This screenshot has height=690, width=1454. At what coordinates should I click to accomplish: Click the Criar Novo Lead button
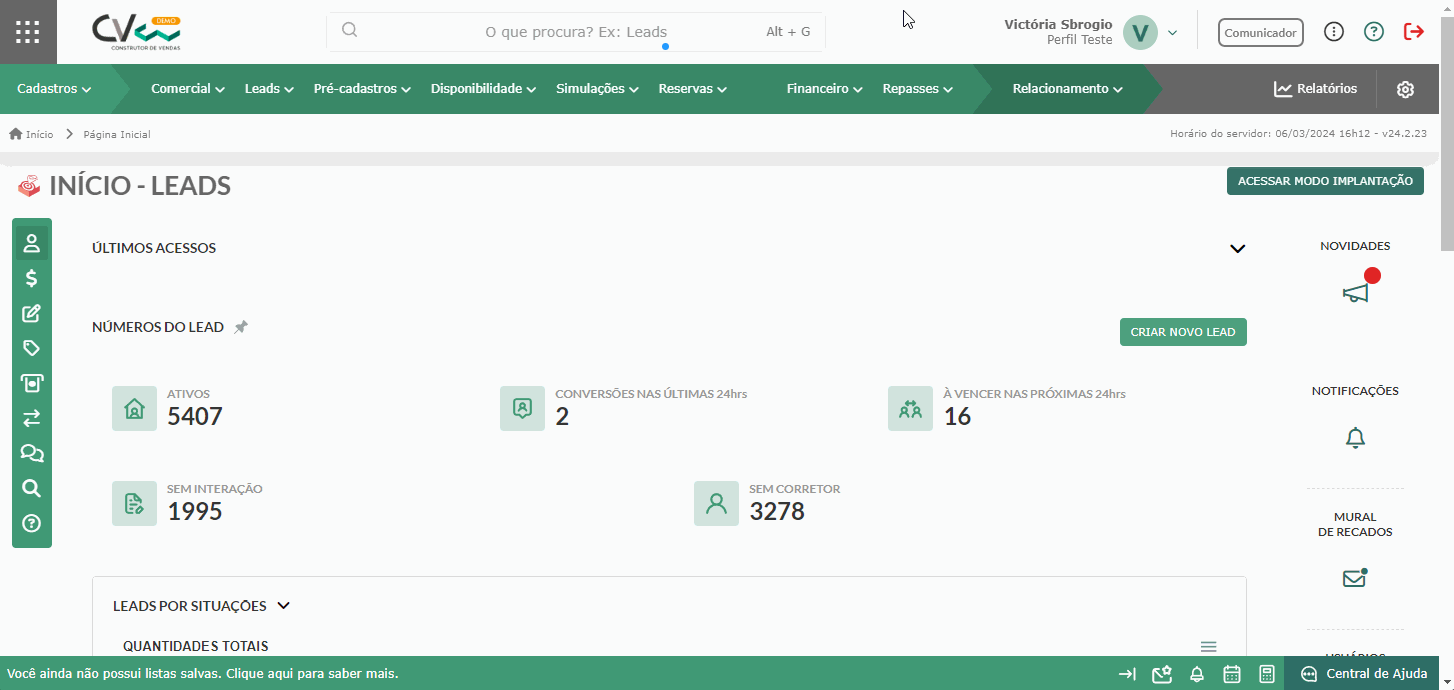pyautogui.click(x=1183, y=332)
